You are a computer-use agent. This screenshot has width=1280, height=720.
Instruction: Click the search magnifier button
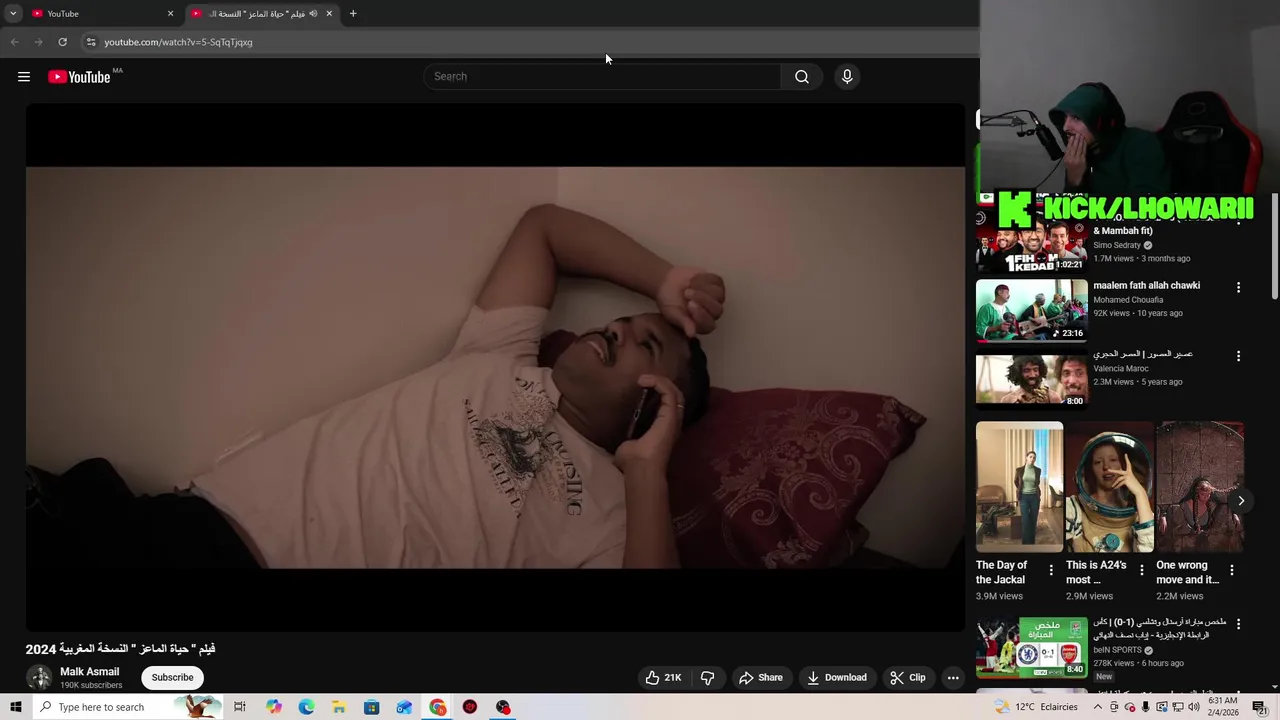pos(801,77)
